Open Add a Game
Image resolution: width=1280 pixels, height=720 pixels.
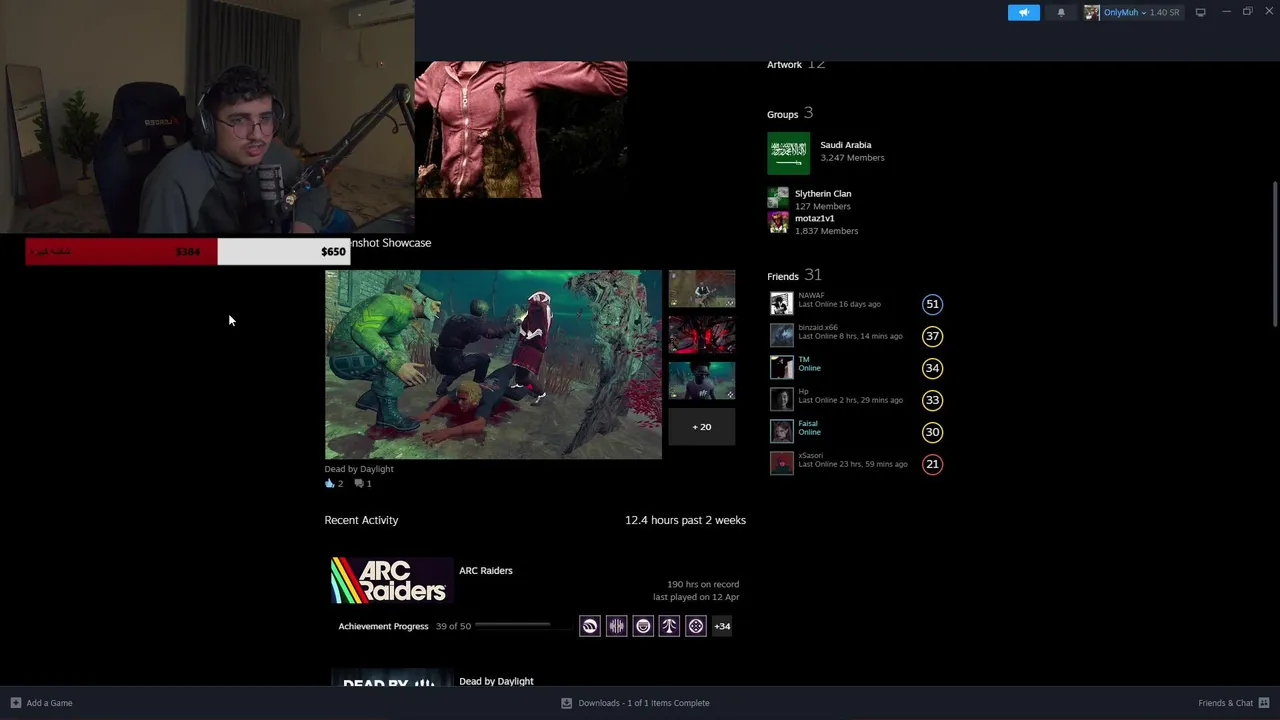tap(49, 703)
